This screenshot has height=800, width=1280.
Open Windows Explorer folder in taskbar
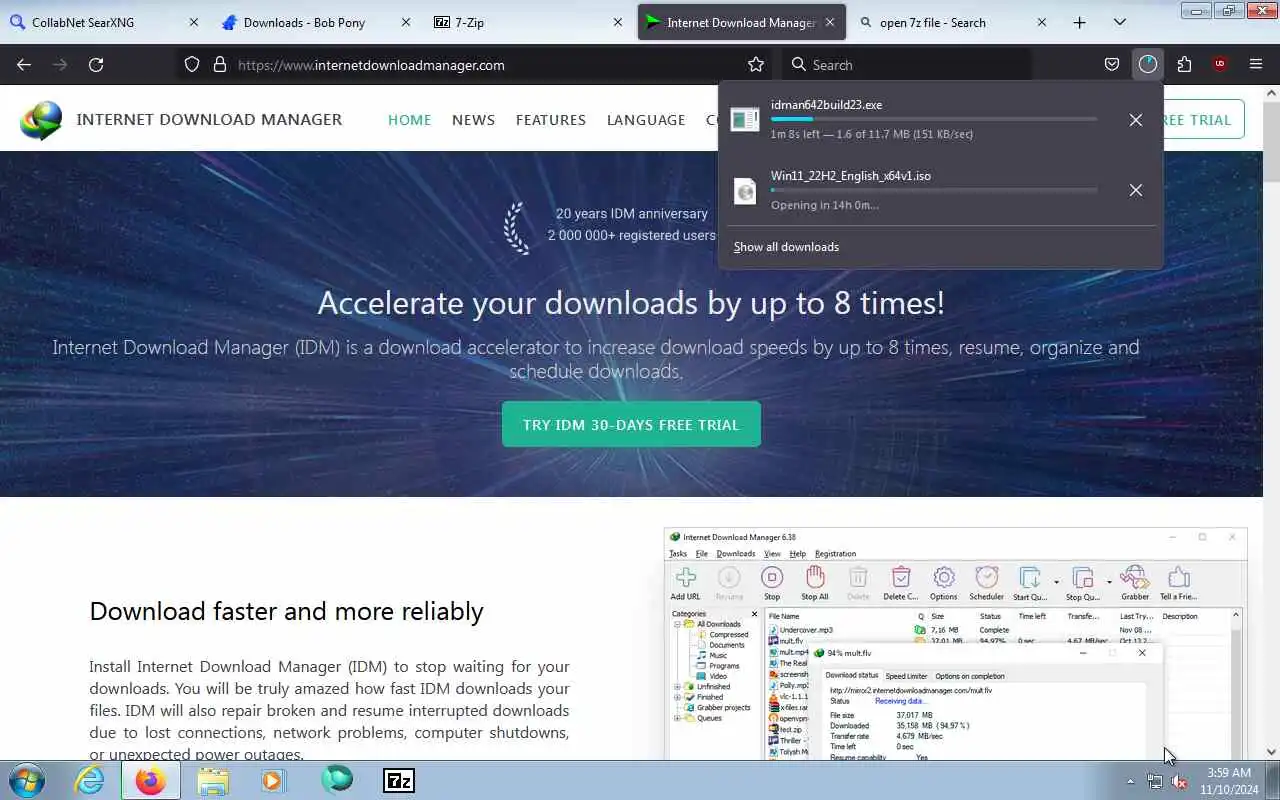(x=213, y=780)
